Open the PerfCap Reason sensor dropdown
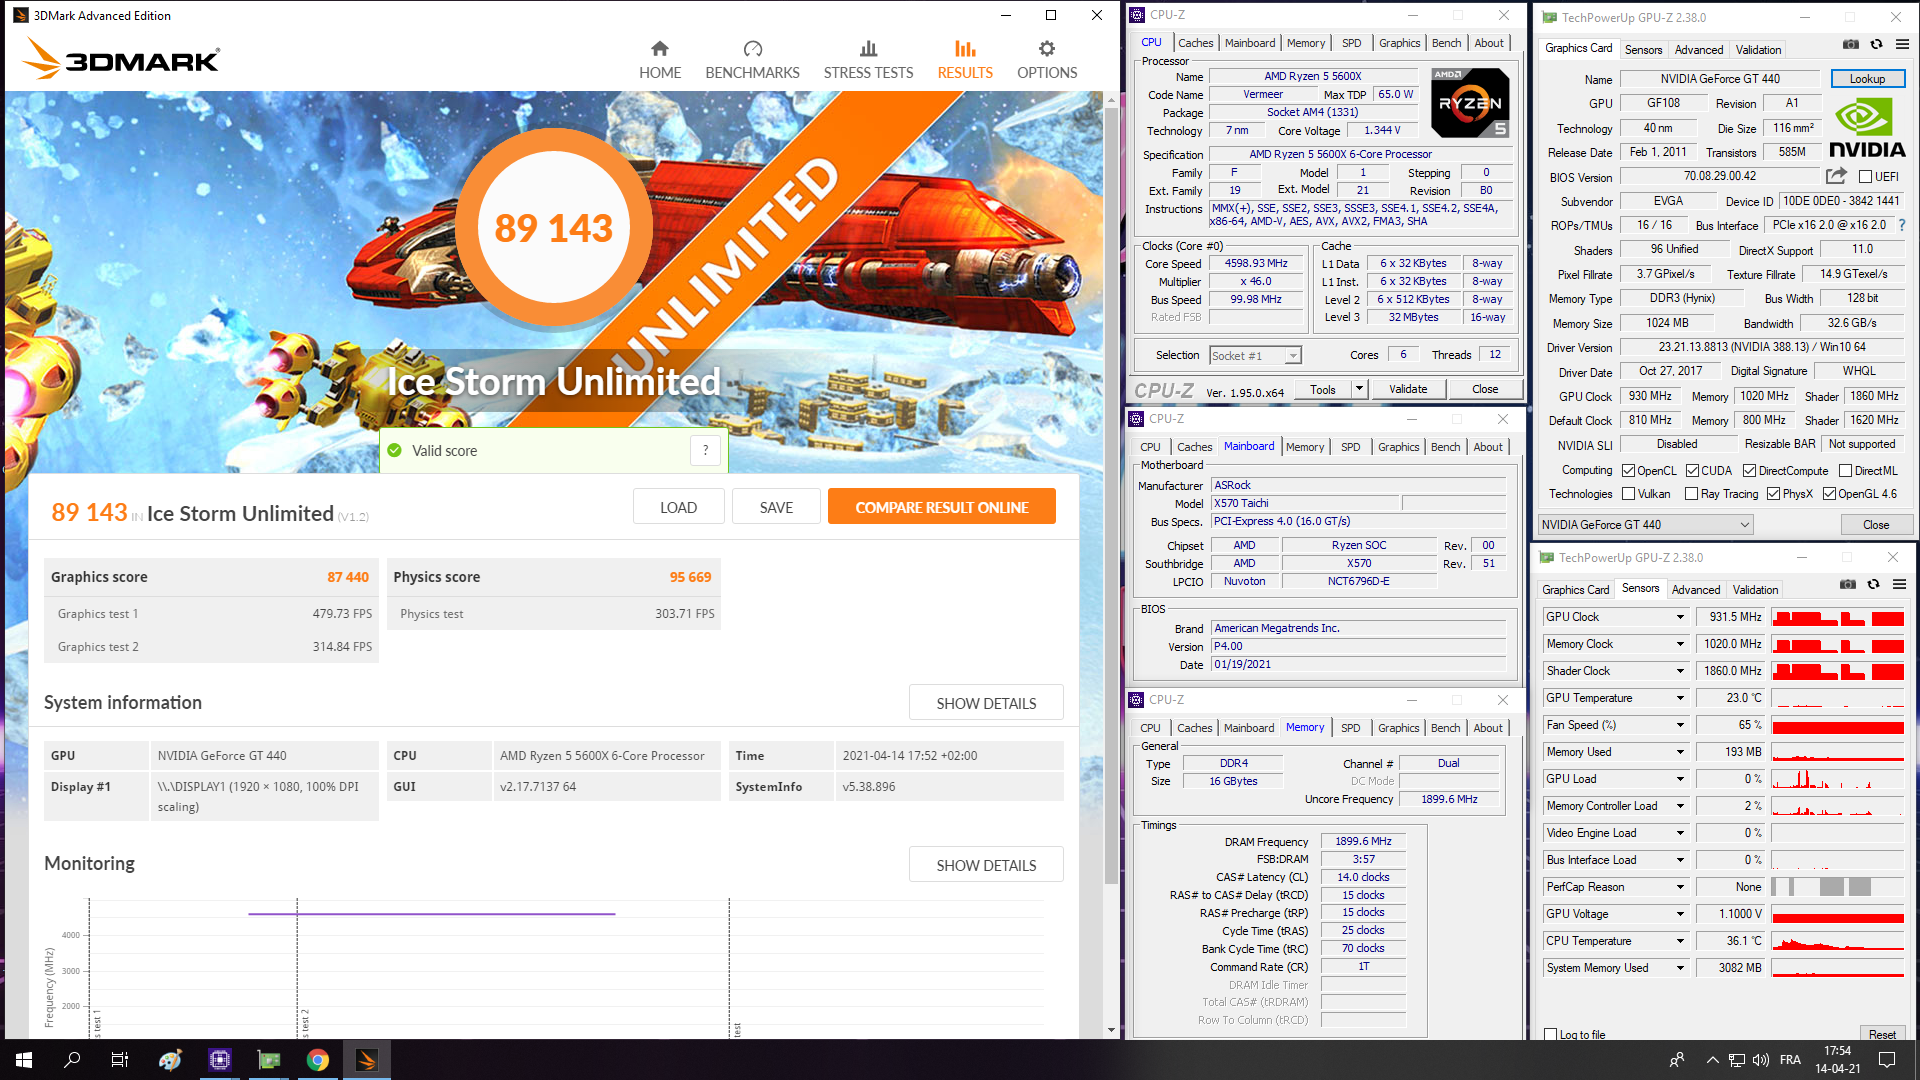1920x1080 pixels. click(1680, 887)
